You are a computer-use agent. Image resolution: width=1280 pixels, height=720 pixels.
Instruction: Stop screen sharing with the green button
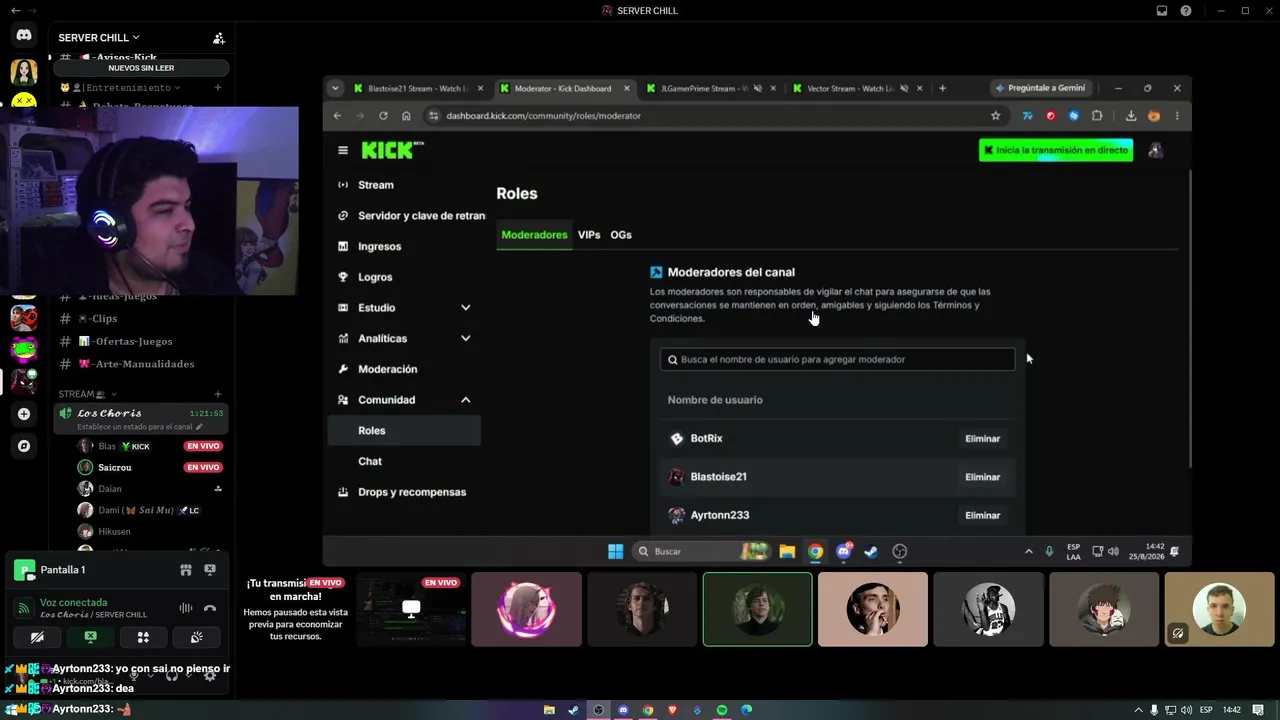coord(90,637)
